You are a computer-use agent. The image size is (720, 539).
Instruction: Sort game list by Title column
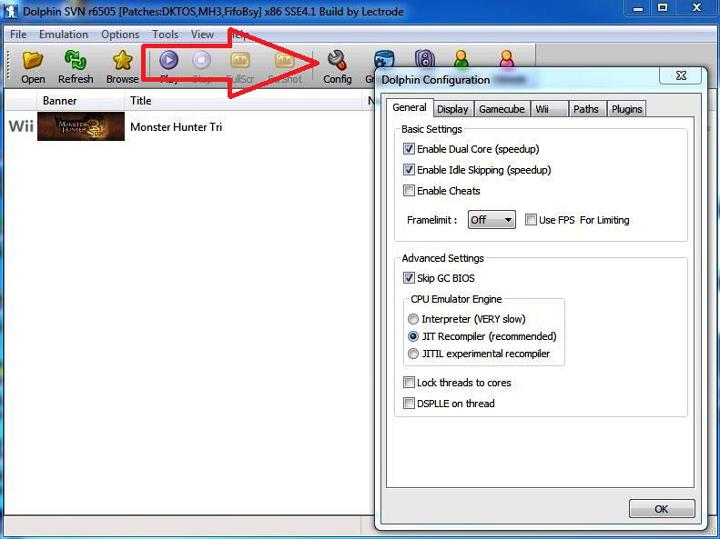click(x=243, y=101)
